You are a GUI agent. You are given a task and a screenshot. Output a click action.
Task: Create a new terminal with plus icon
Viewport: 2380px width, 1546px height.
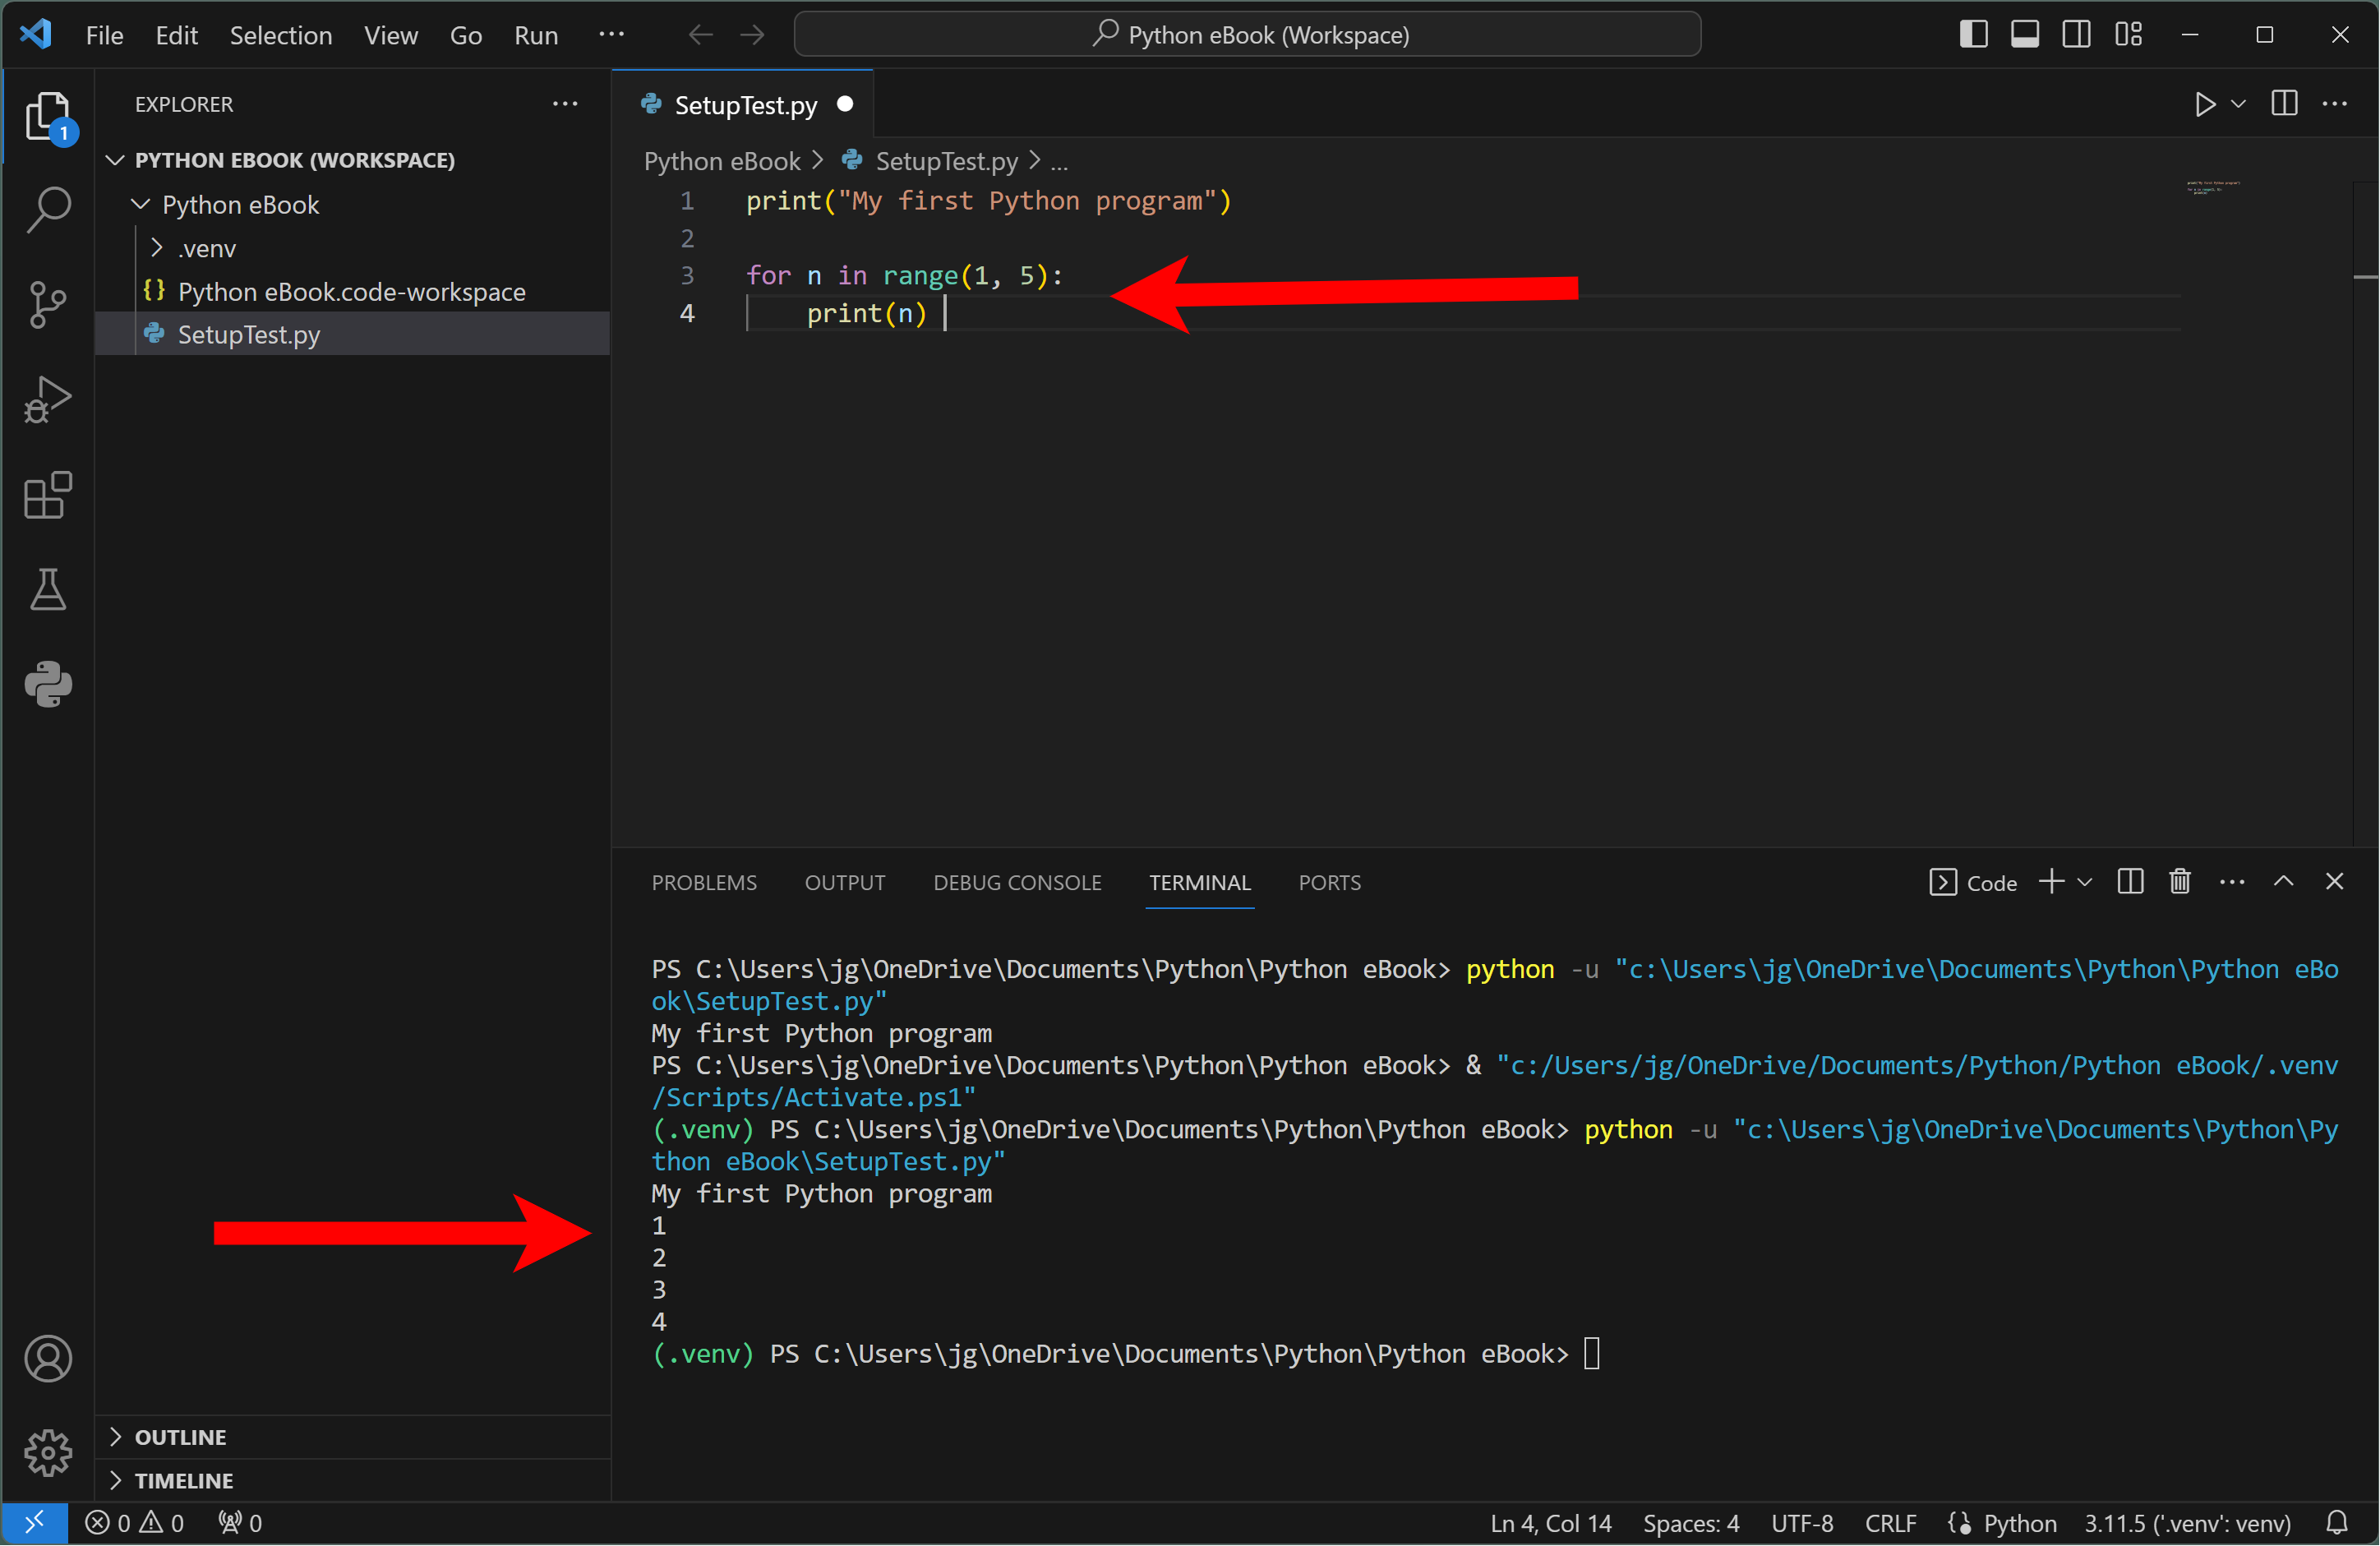pyautogui.click(x=2052, y=882)
